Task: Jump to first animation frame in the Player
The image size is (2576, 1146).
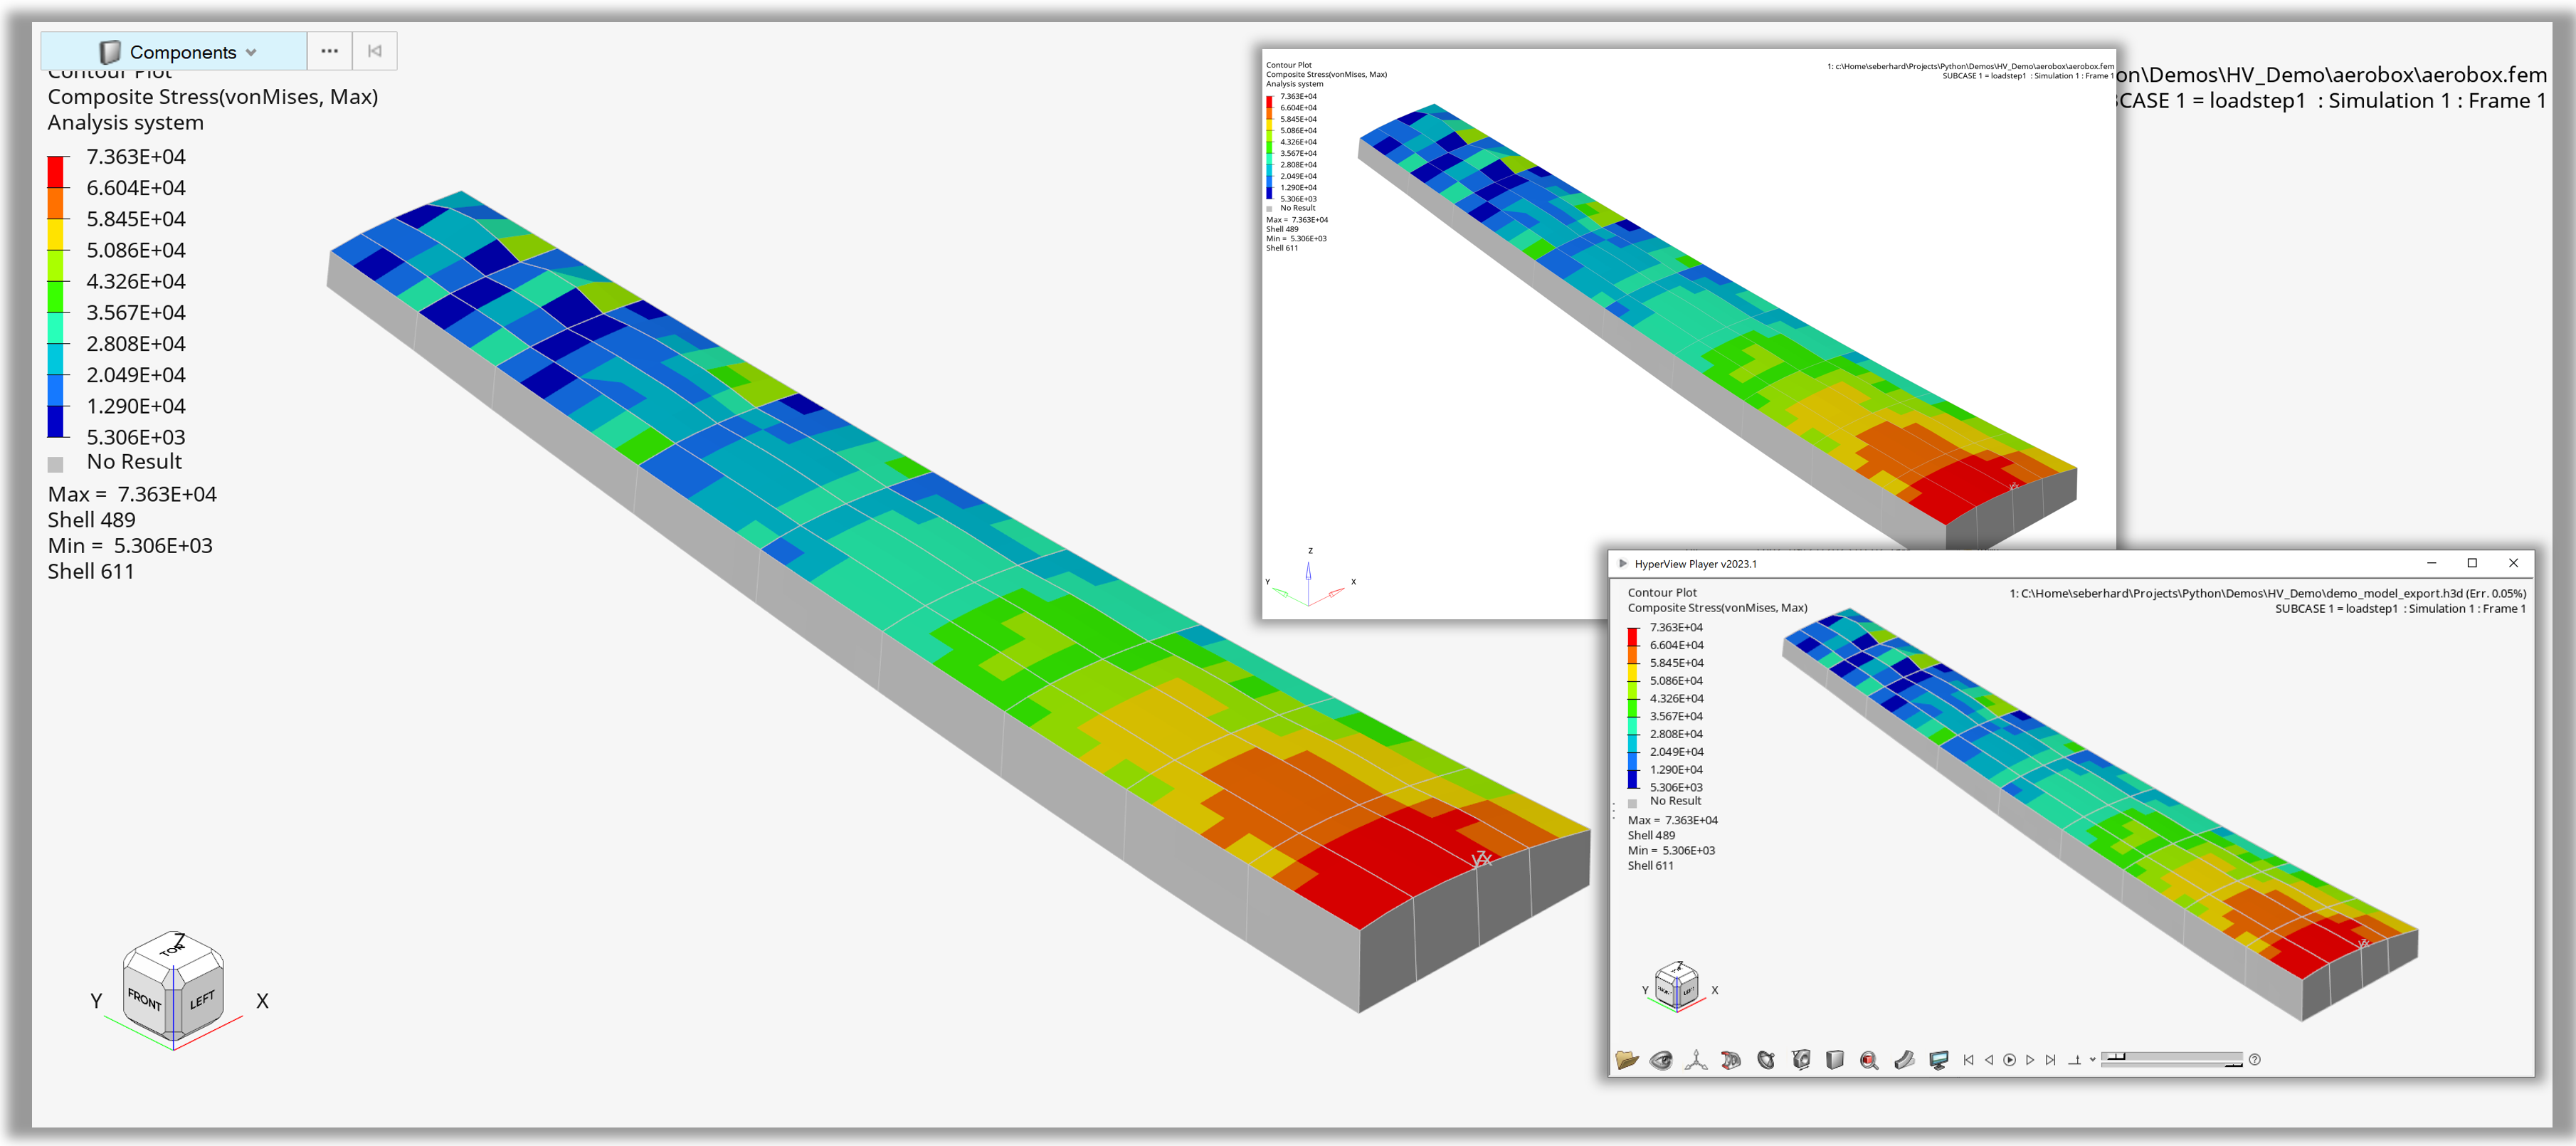Action: (x=1968, y=1060)
